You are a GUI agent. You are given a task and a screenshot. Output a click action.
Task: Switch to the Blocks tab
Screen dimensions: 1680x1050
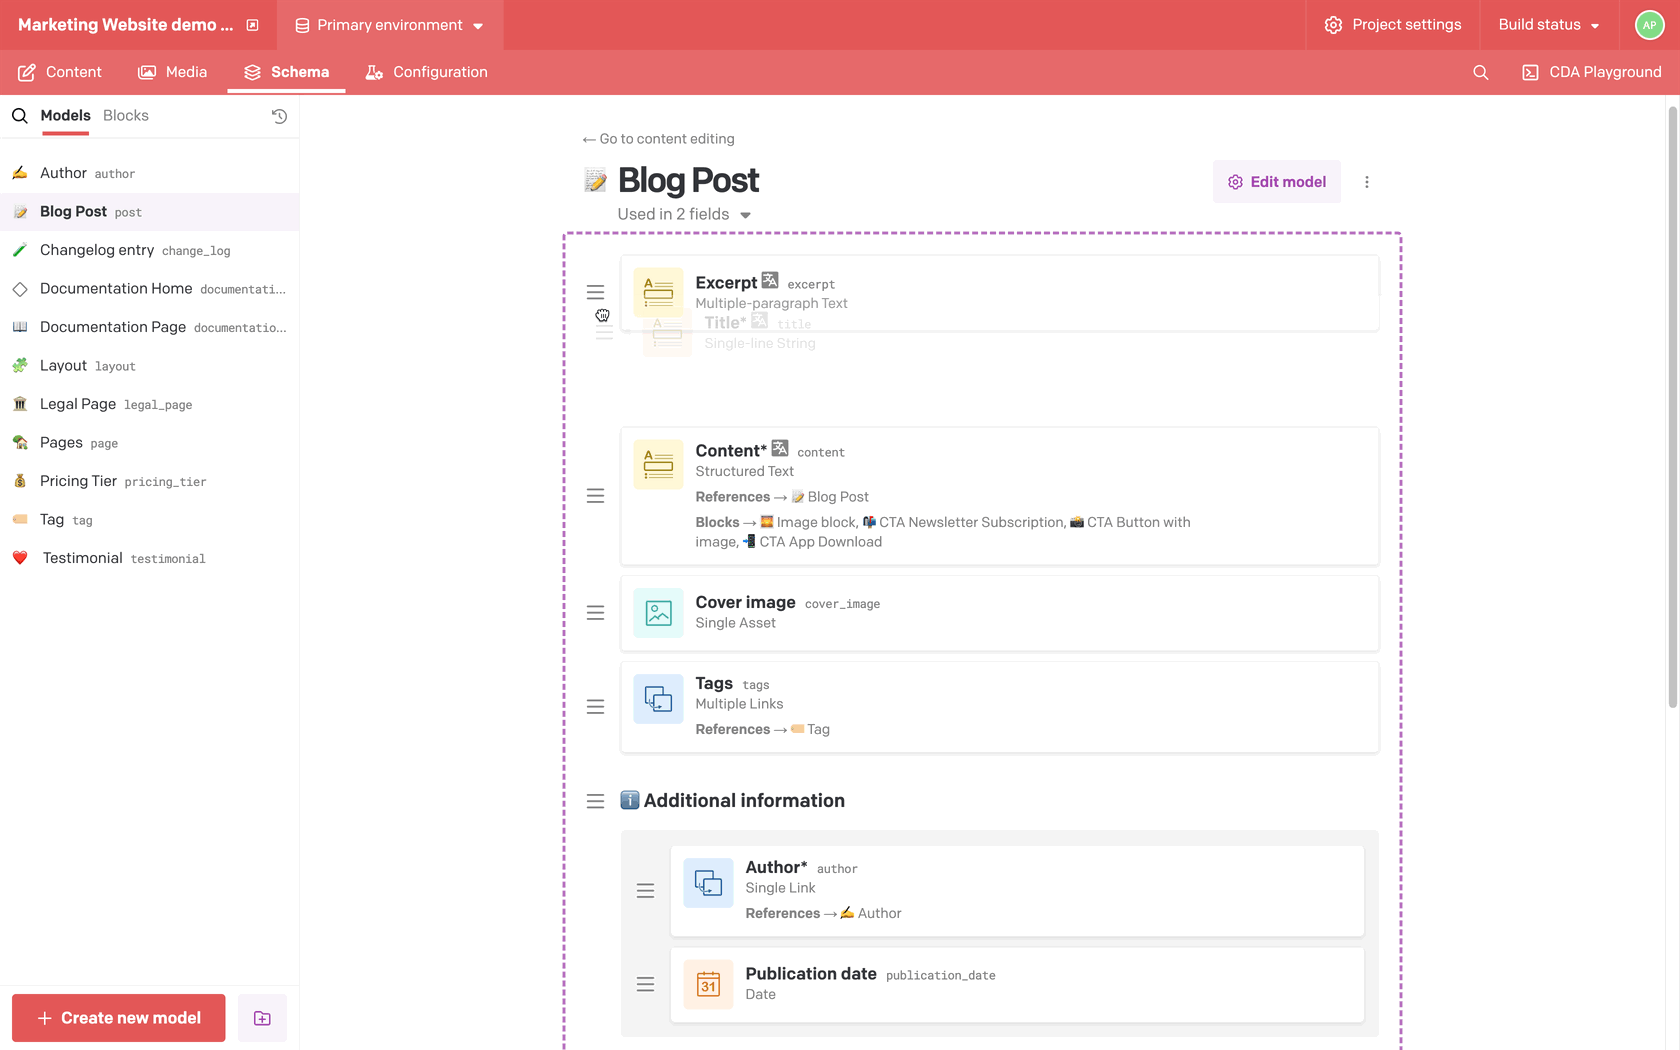[x=126, y=116]
